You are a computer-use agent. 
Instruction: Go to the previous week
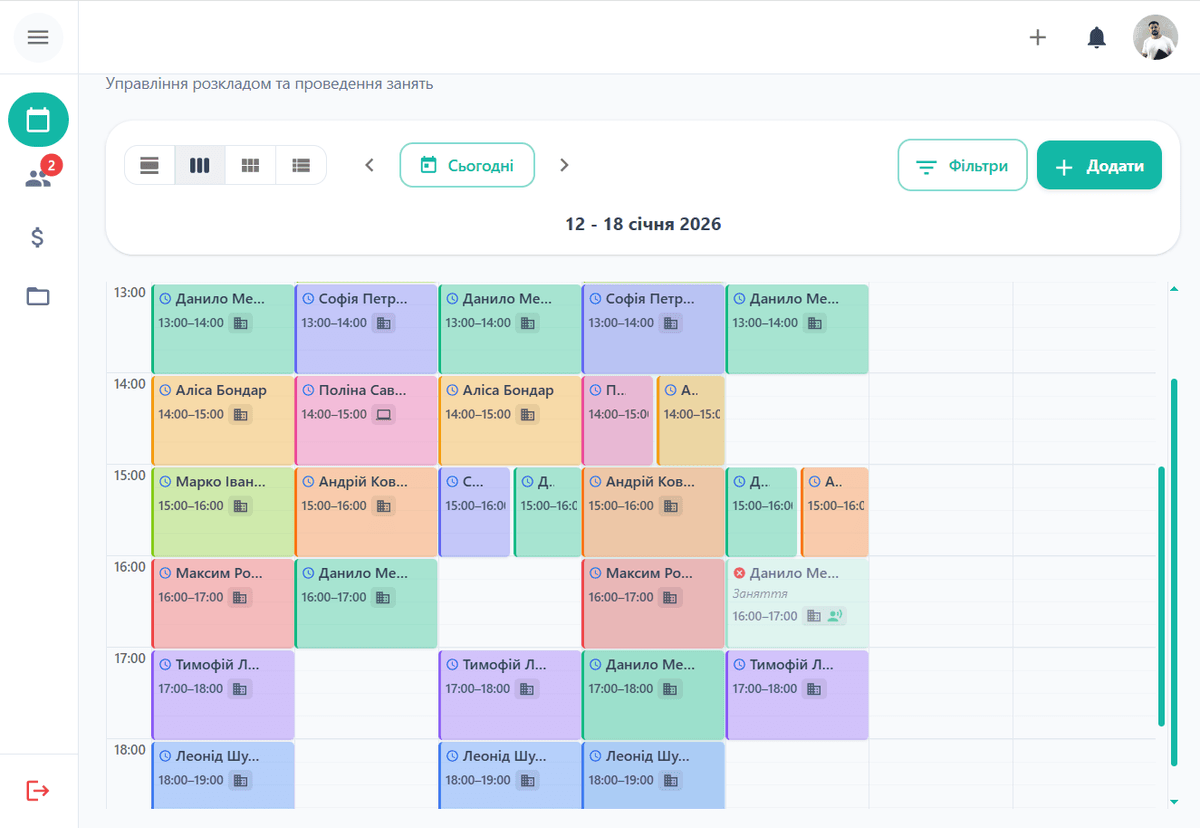[x=369, y=166]
